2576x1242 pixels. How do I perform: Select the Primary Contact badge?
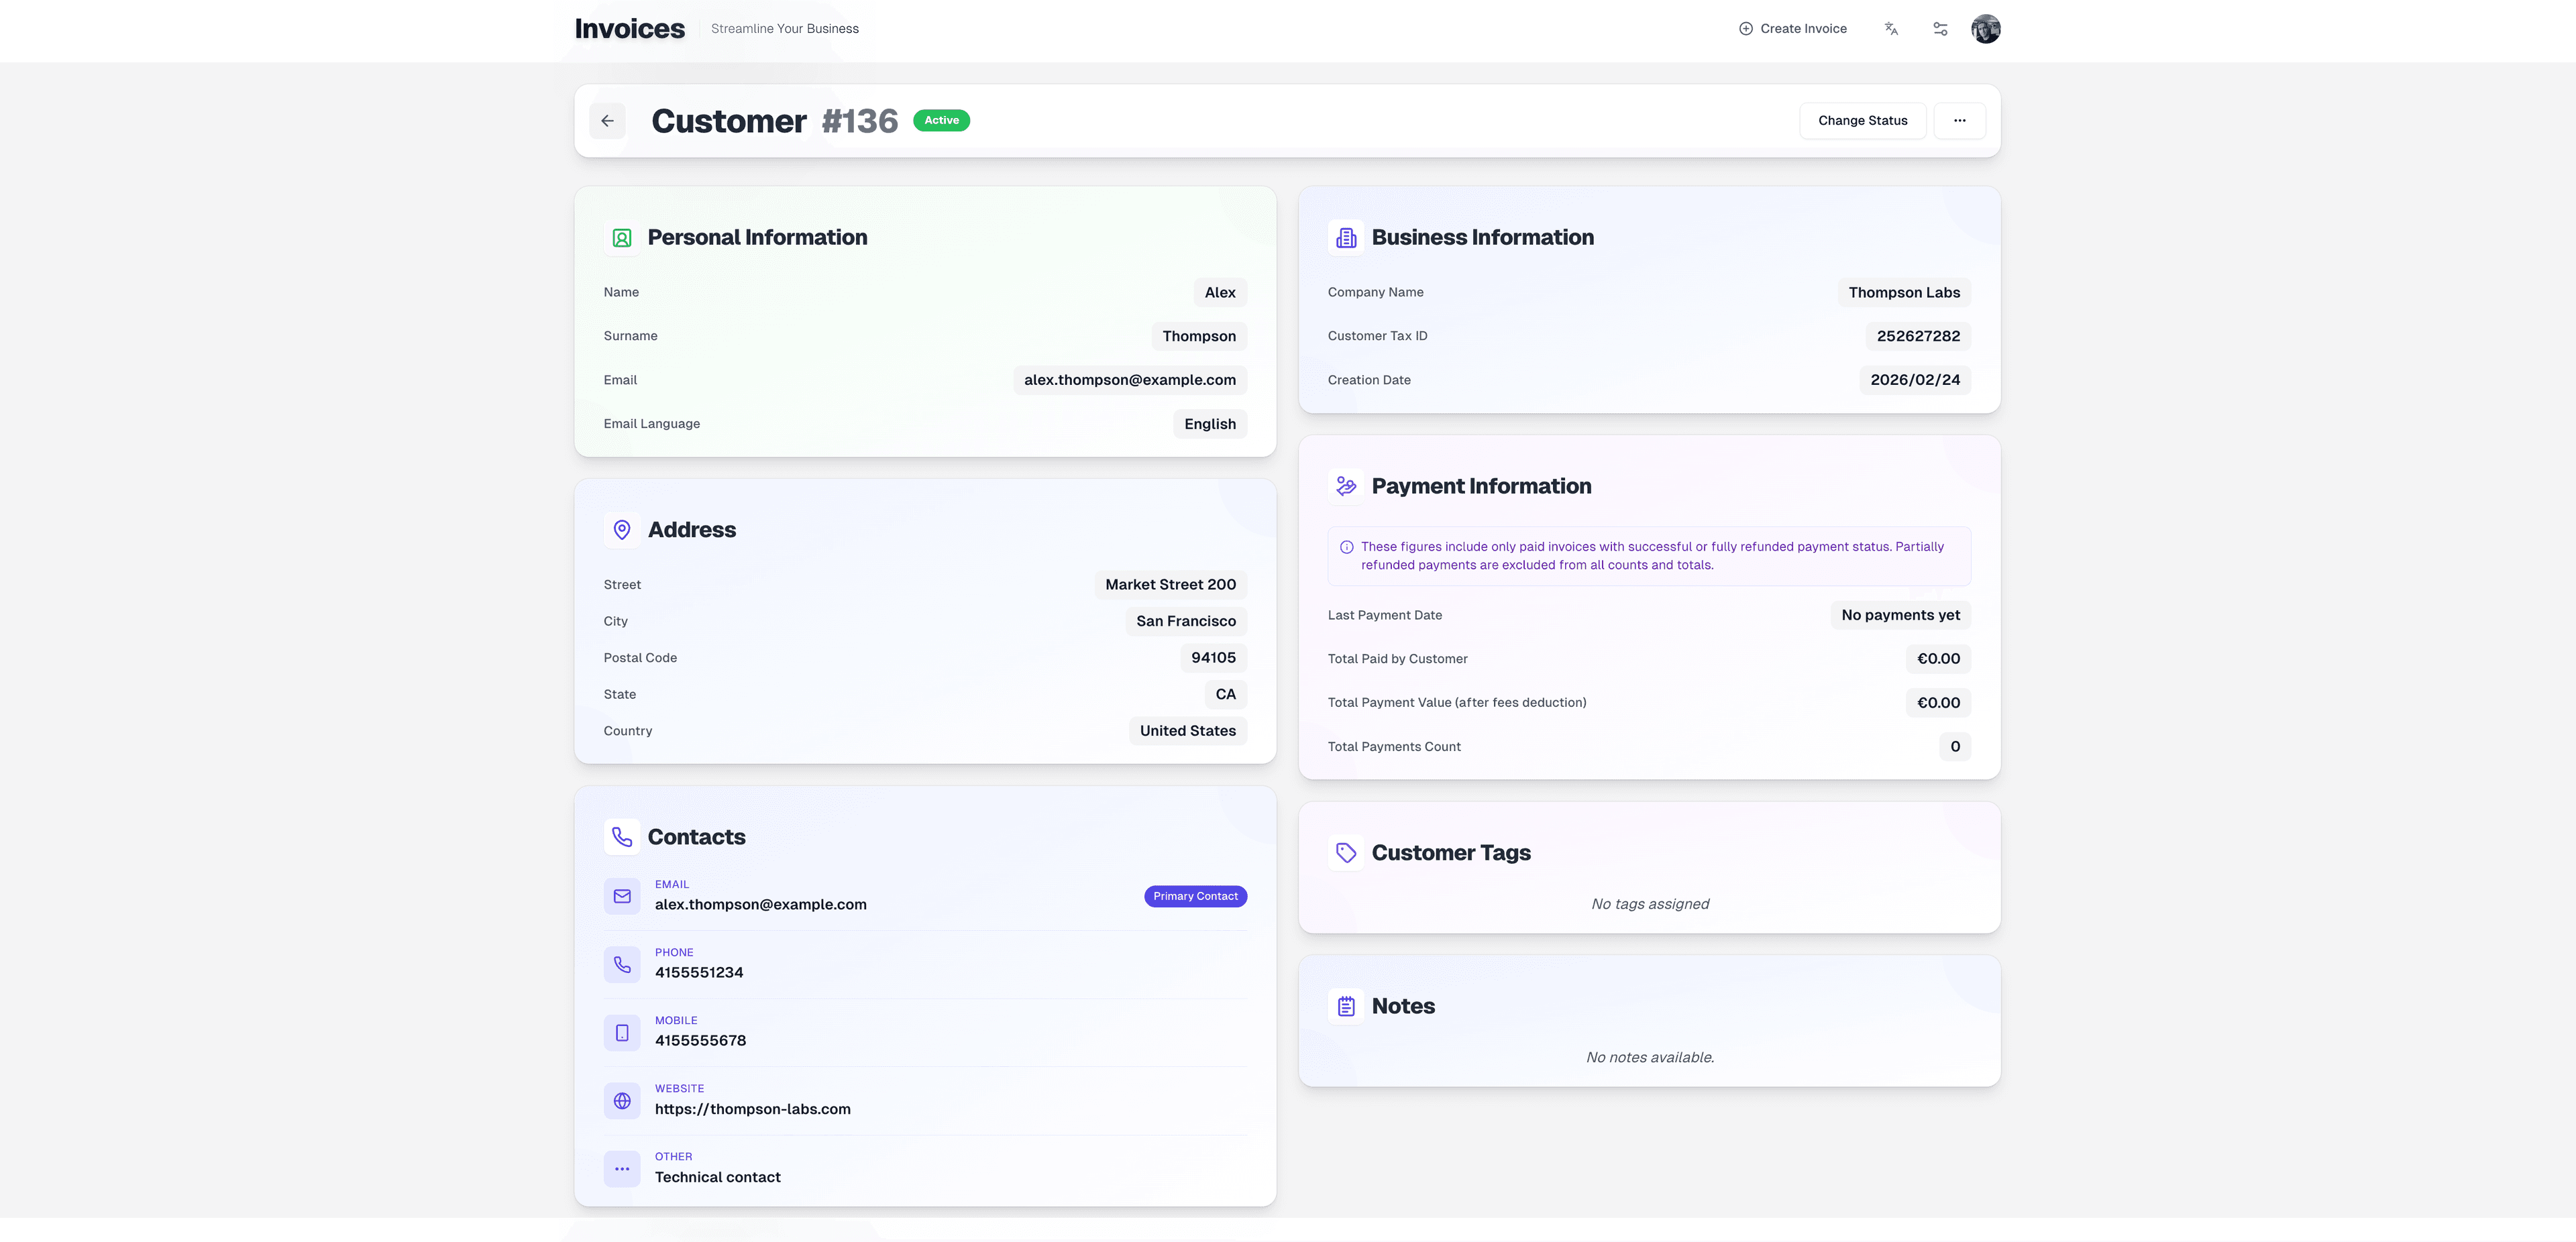[1195, 896]
